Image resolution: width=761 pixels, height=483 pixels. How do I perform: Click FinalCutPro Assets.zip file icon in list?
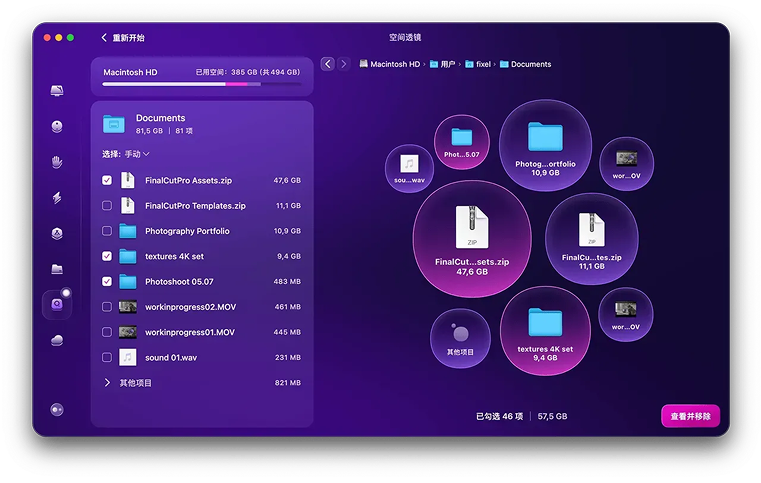tap(127, 180)
